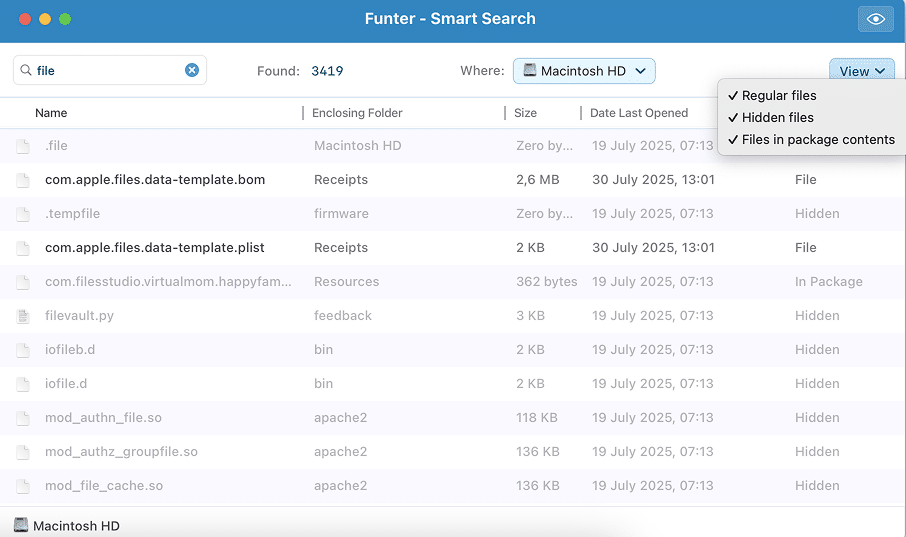Click the file icon of com.apple.files.data-template.bom
Screen dimensions: 906x537
(23, 180)
